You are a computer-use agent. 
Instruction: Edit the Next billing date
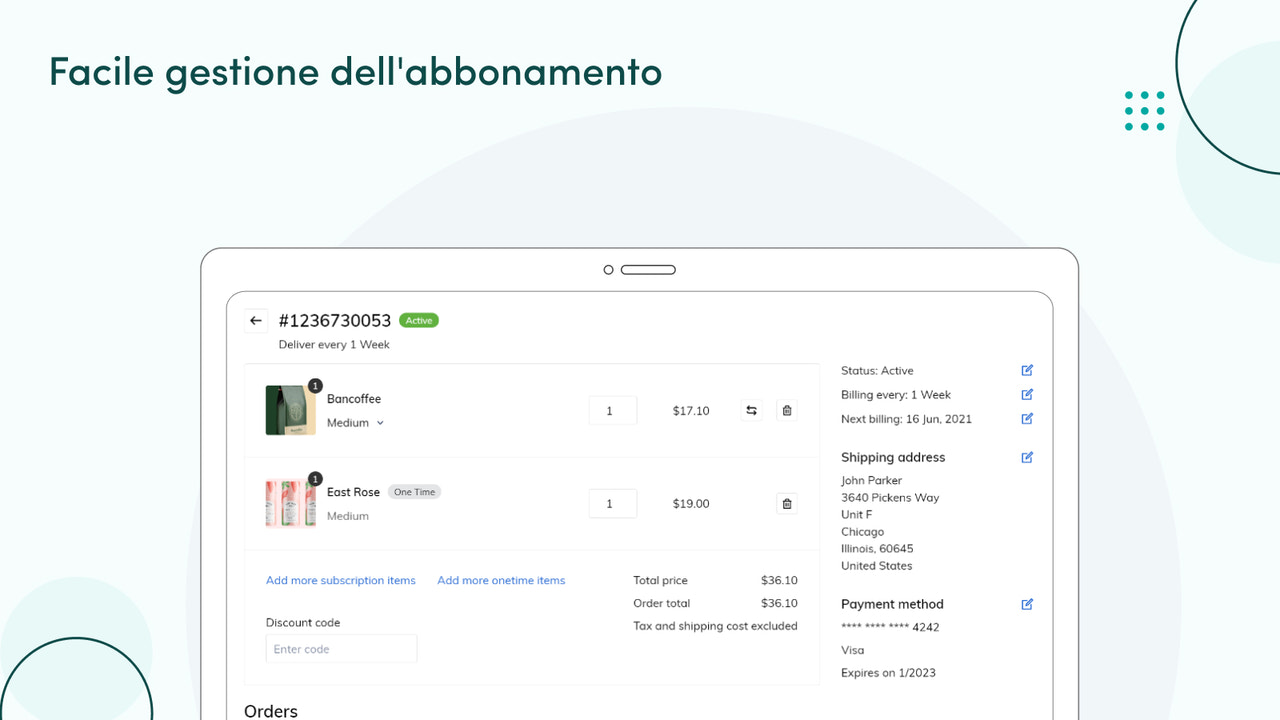pos(1027,418)
